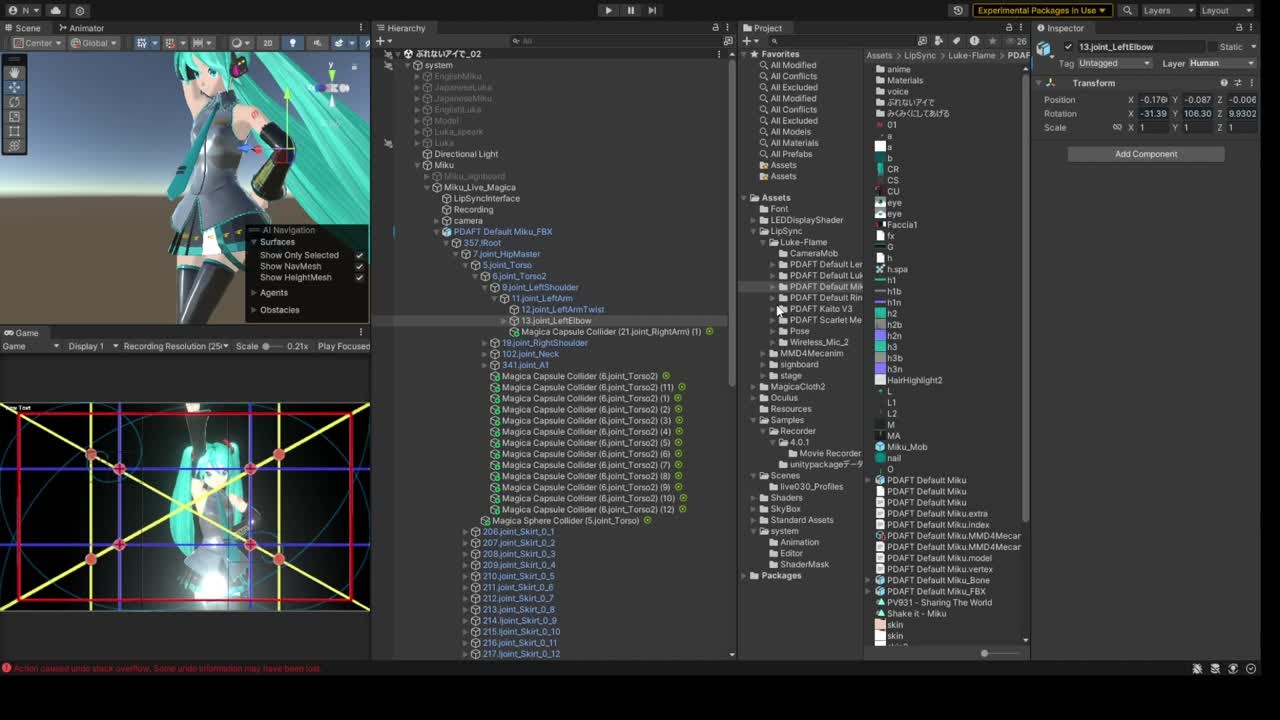
Task: Open the Undo History icon
Action: point(958,10)
